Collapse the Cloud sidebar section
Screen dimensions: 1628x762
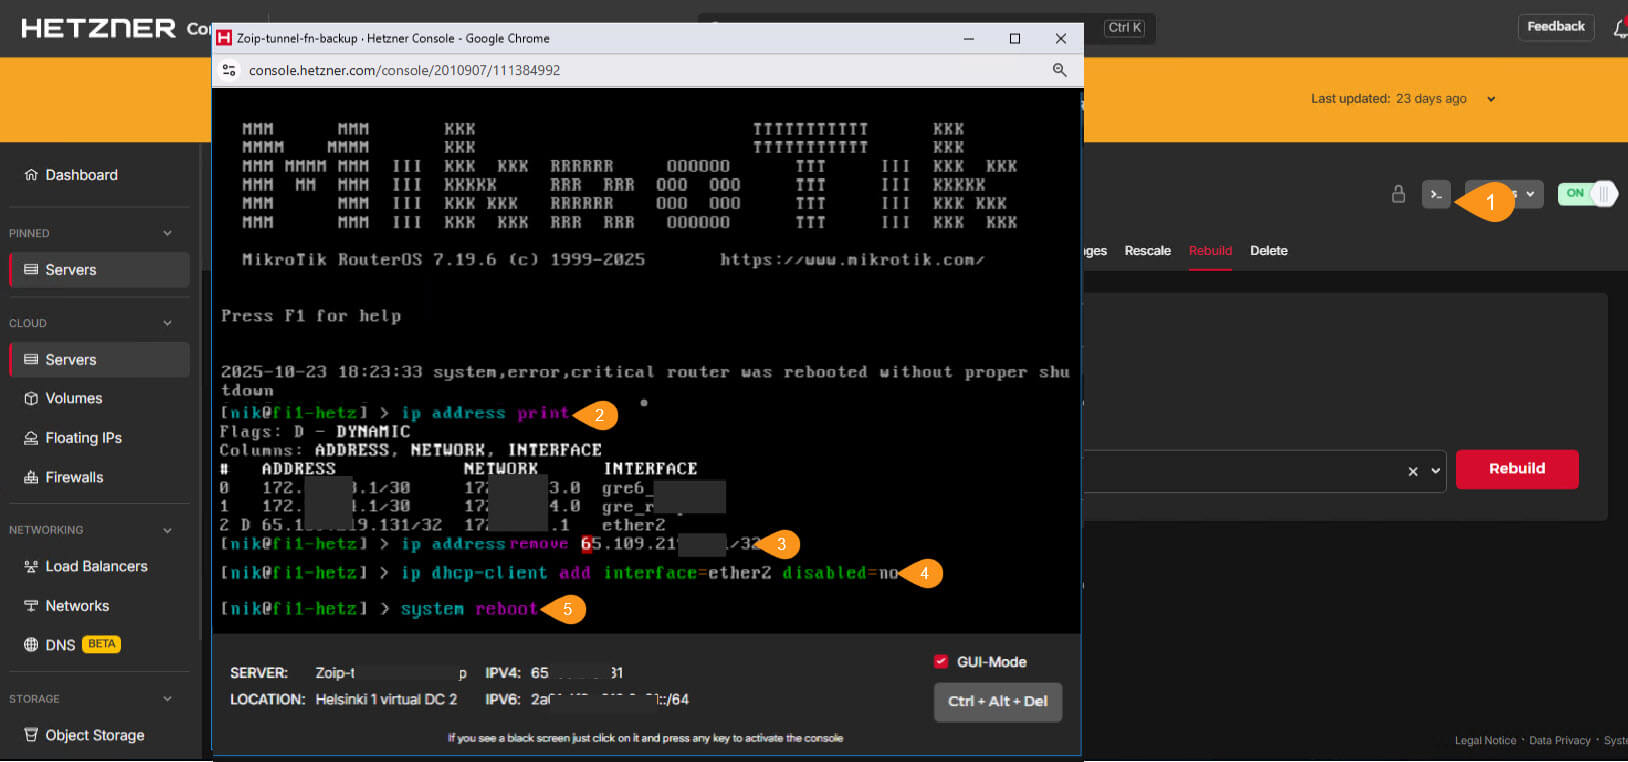pos(167,323)
